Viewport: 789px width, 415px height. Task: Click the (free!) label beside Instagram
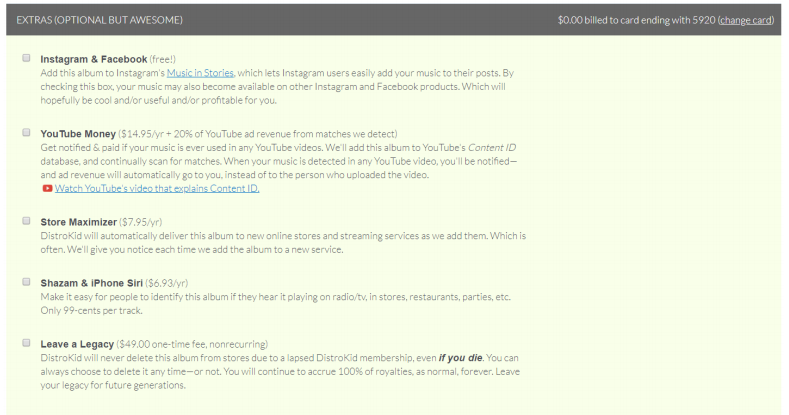pos(167,59)
